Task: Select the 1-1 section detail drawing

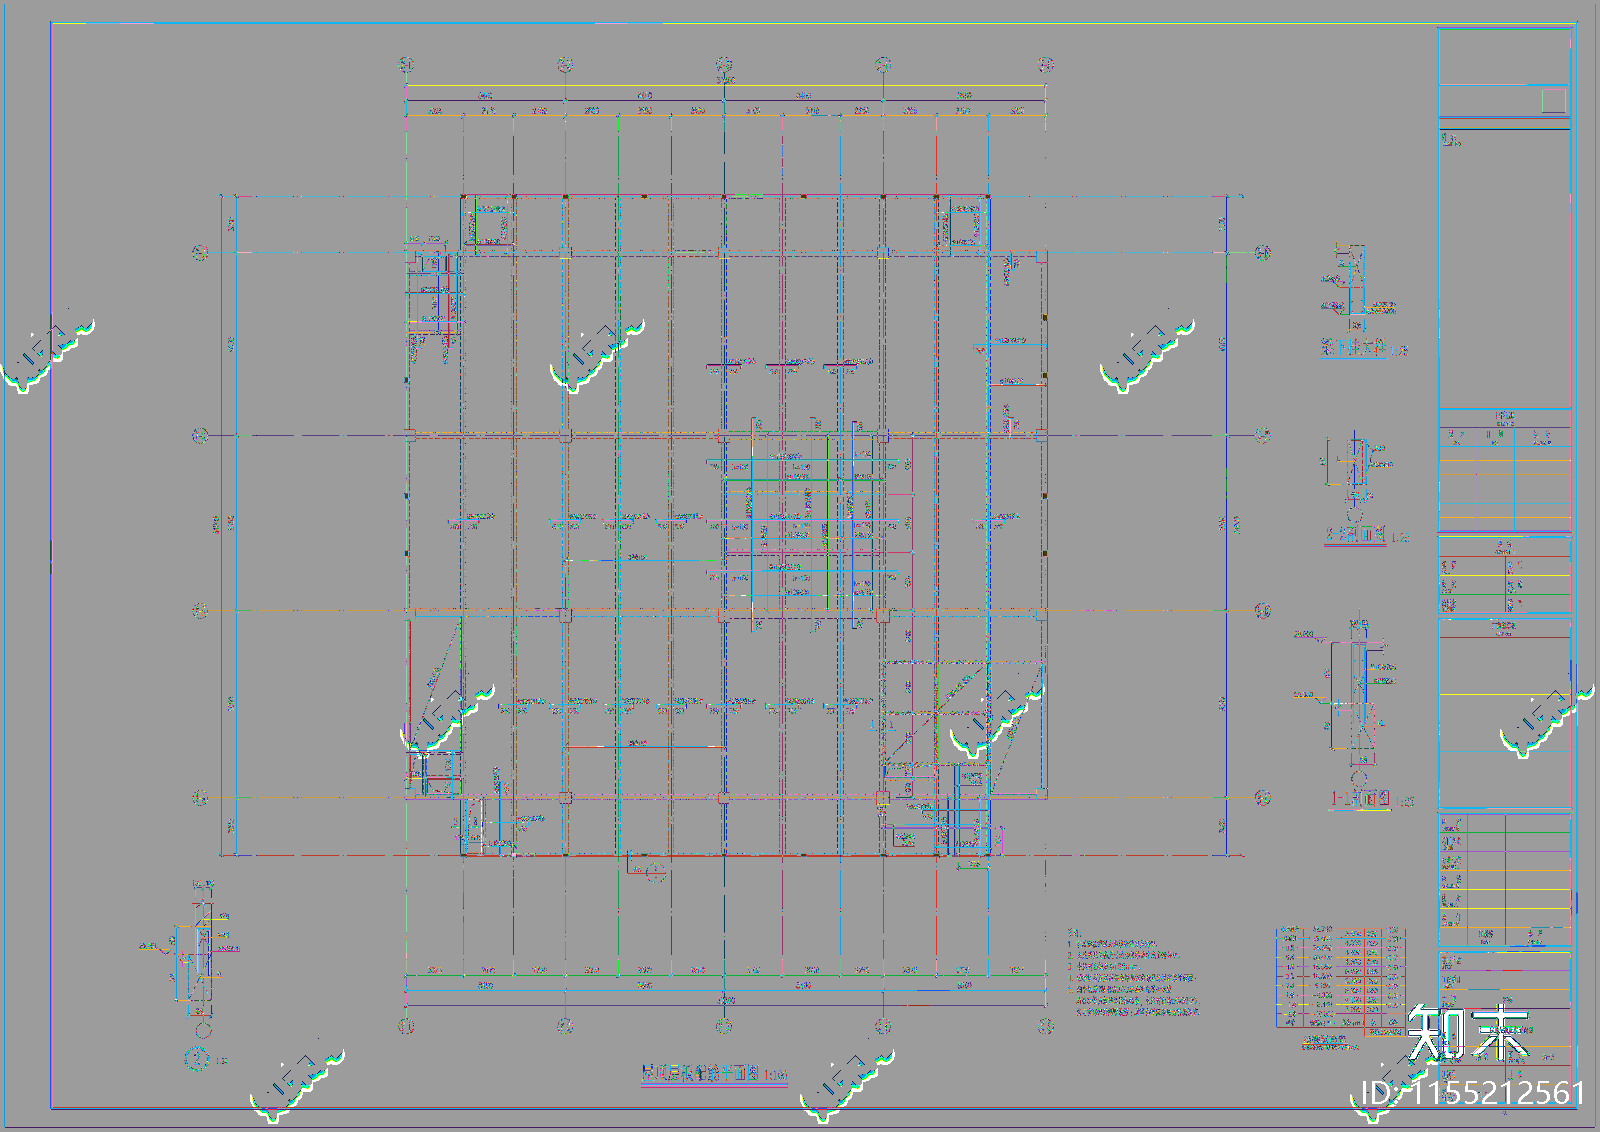Action: pyautogui.click(x=1355, y=712)
